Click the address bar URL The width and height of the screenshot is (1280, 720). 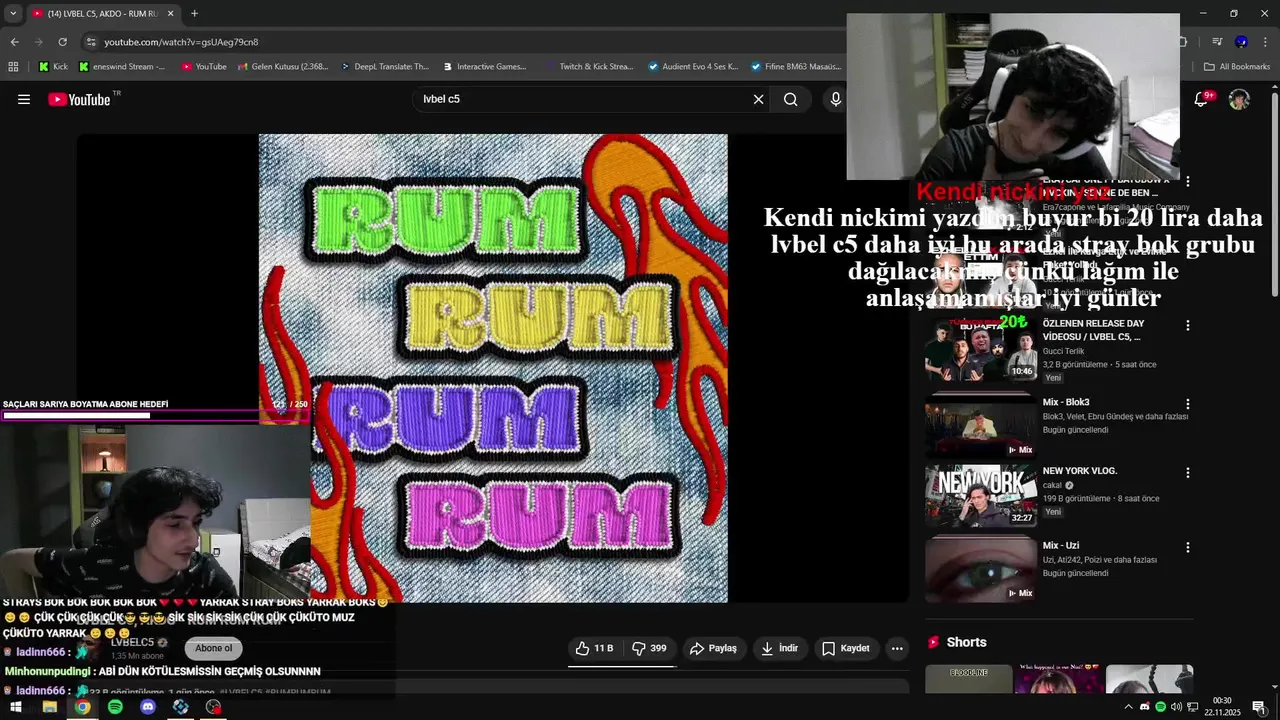point(181,42)
